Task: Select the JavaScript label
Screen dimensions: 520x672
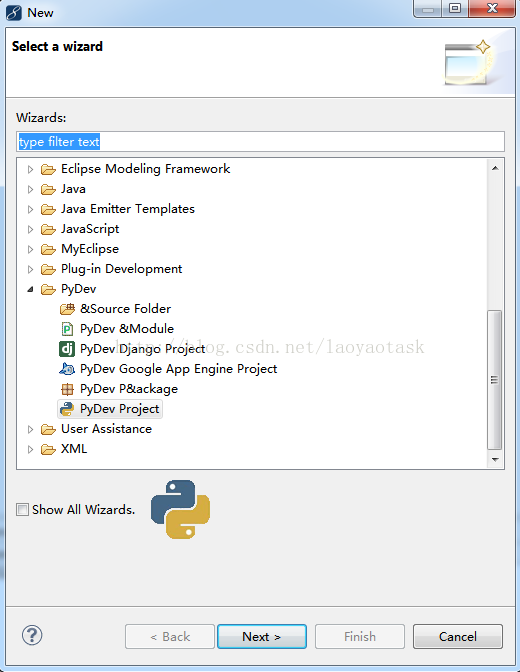Action: [x=90, y=229]
